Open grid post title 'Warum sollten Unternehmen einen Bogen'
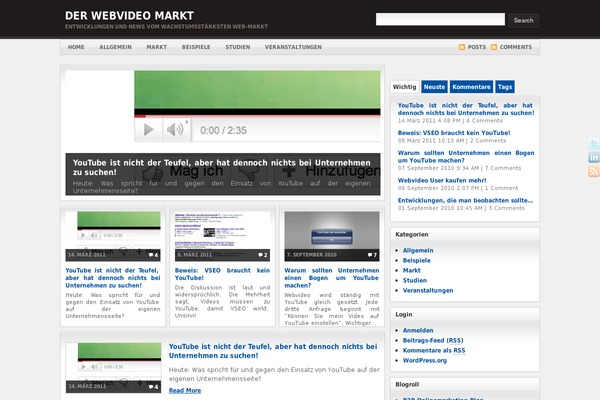The image size is (600, 400). tap(332, 278)
